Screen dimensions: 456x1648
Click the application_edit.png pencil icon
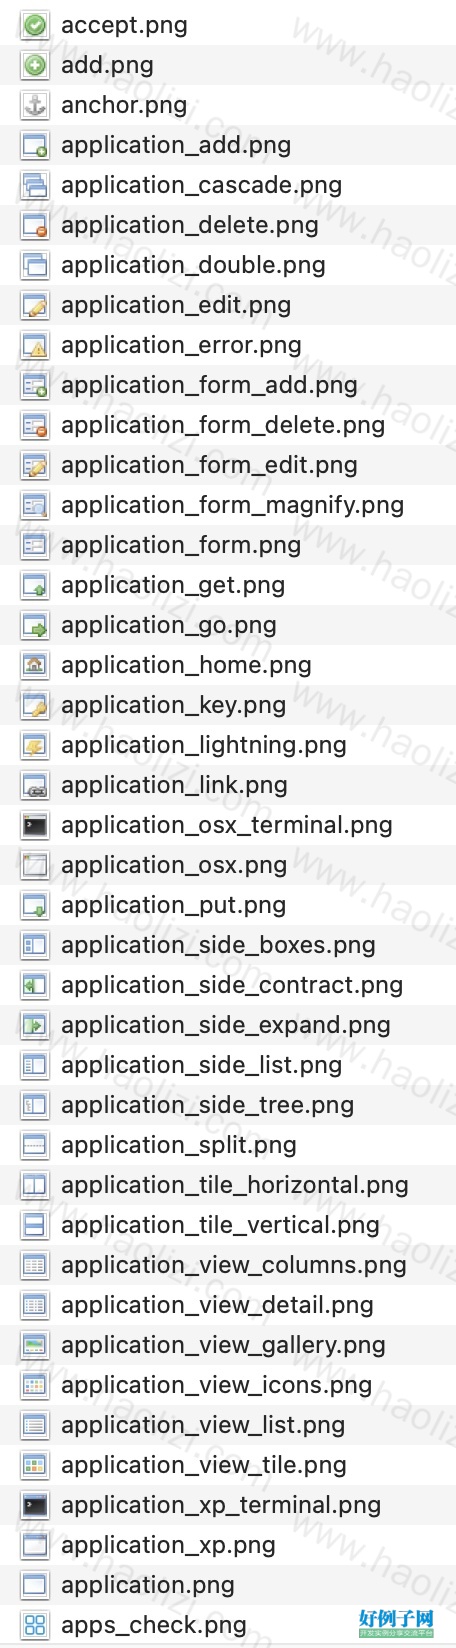click(35, 305)
